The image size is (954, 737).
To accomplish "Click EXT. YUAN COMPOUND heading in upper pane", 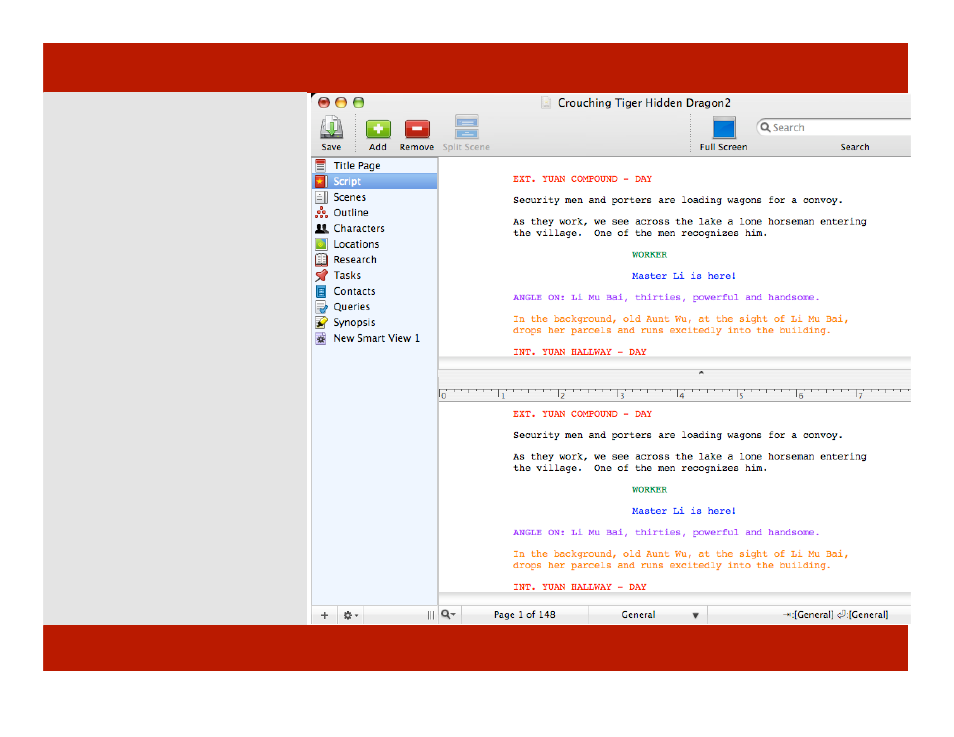I will [x=582, y=179].
